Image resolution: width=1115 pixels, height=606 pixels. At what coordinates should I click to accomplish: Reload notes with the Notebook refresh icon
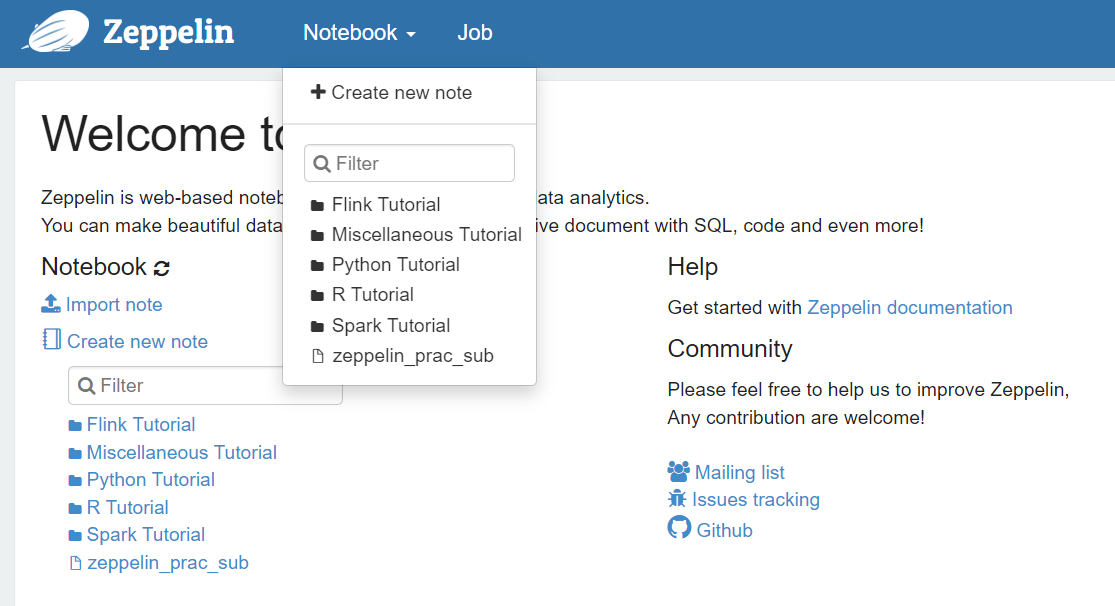tap(161, 268)
